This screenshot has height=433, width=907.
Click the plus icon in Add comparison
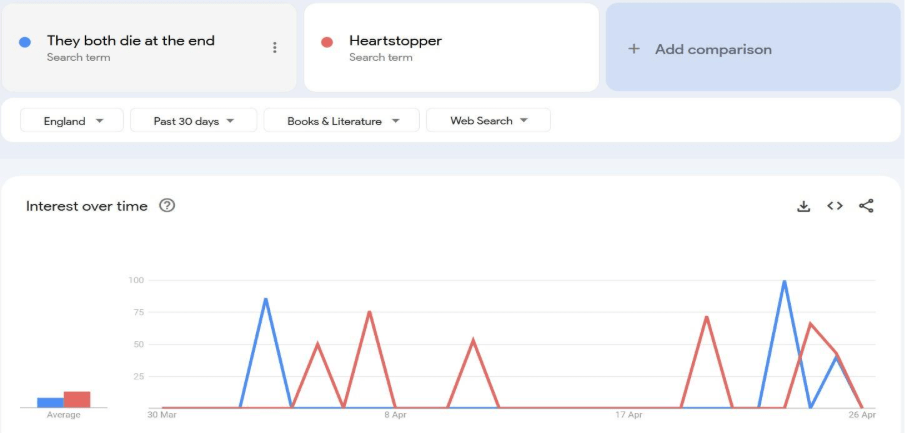[633, 49]
